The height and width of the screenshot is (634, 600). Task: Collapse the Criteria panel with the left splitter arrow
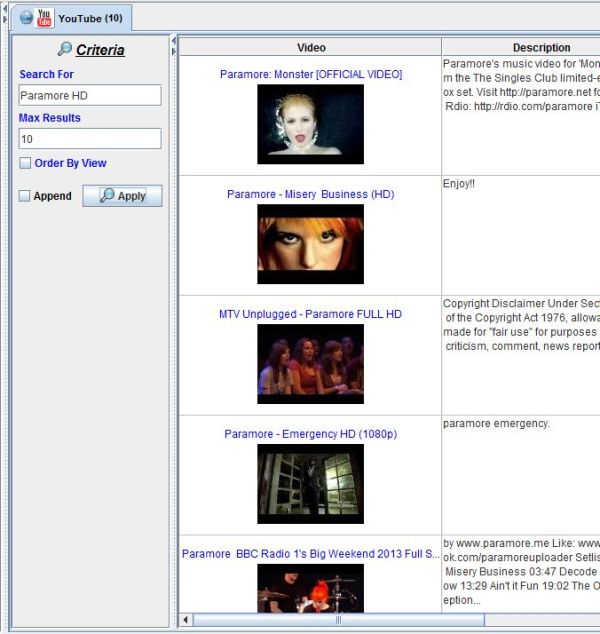[174, 41]
